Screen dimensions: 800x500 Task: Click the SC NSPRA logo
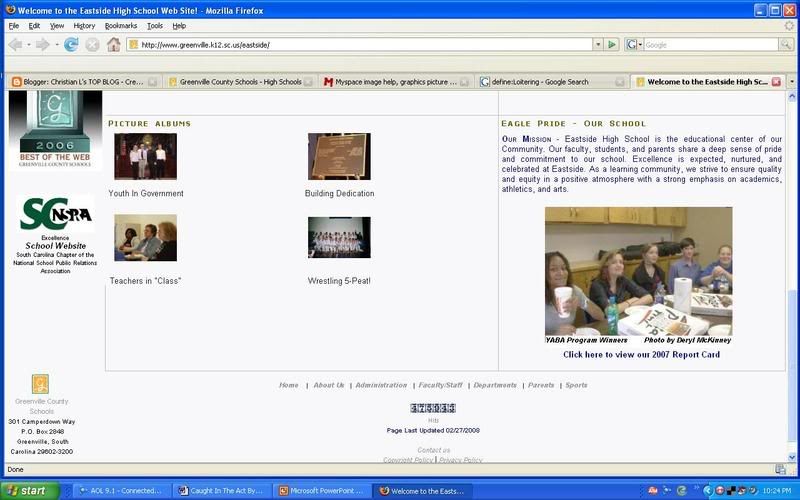click(x=55, y=213)
